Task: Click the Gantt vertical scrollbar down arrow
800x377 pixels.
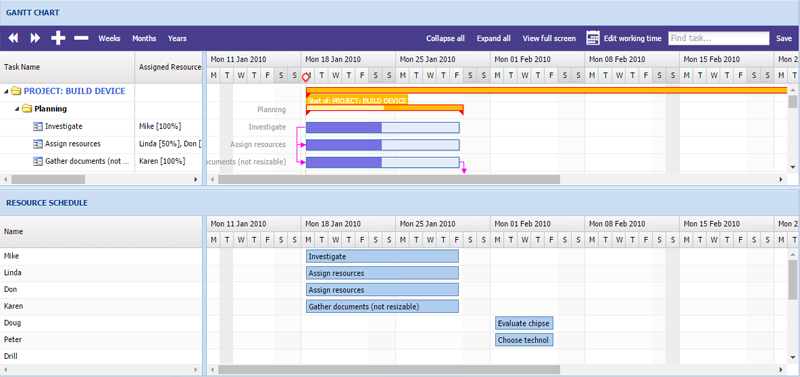Action: click(792, 167)
